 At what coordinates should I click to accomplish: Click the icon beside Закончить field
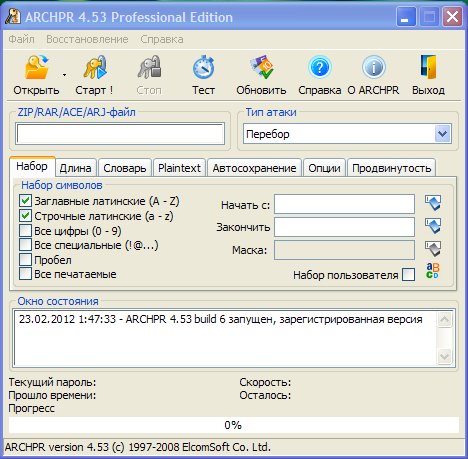click(433, 226)
